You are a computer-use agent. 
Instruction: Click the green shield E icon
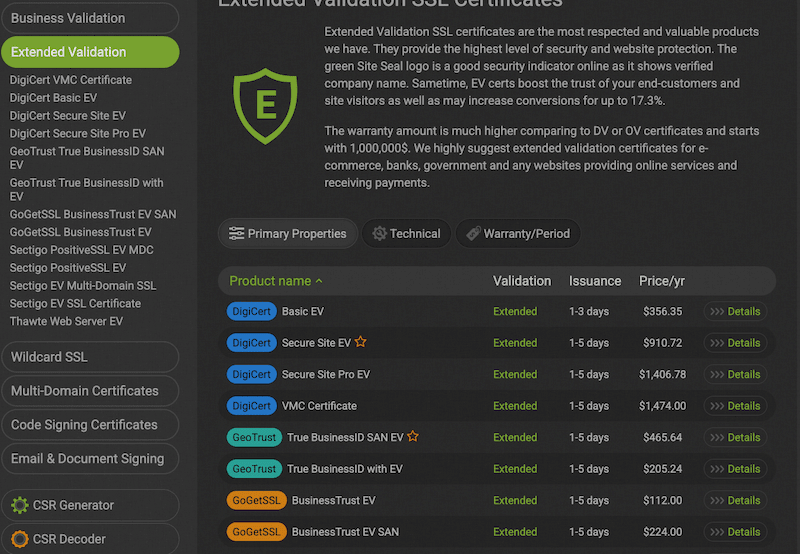click(x=265, y=106)
